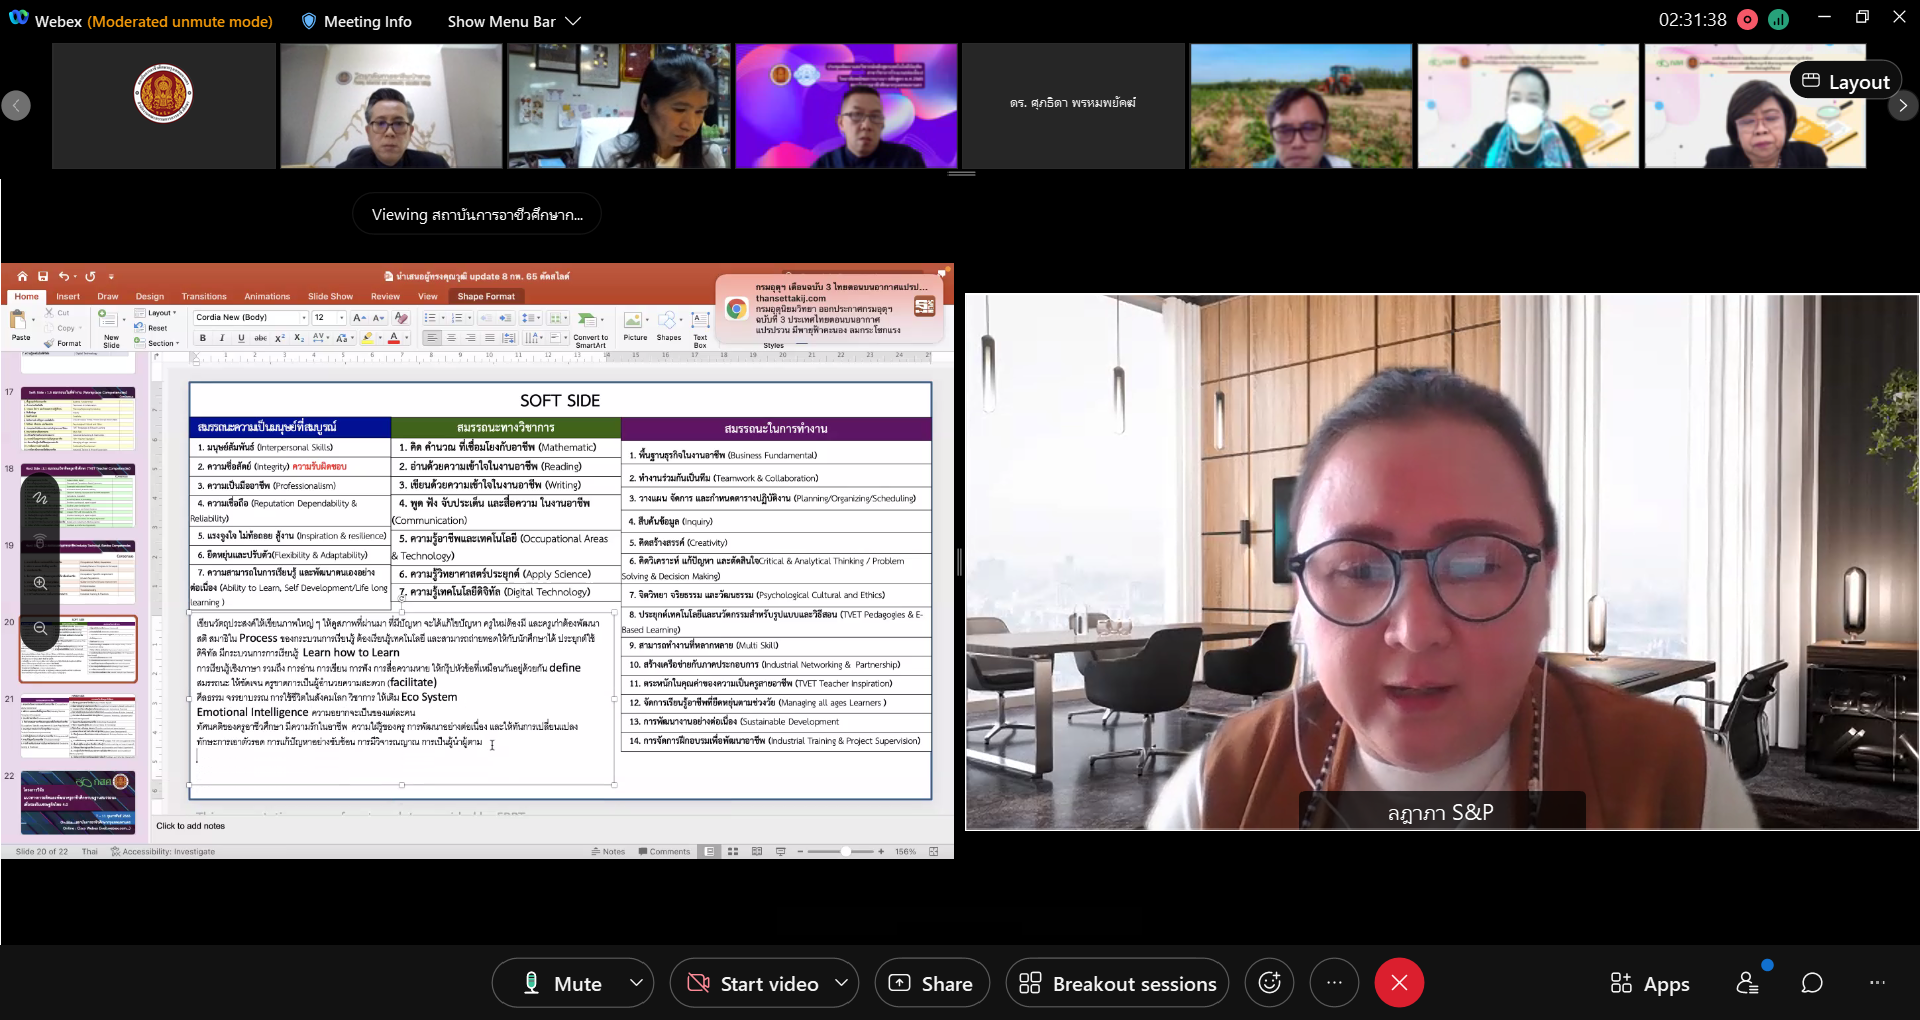1920x1020 pixels.
Task: Click the green network statistics icon
Action: [1778, 19]
